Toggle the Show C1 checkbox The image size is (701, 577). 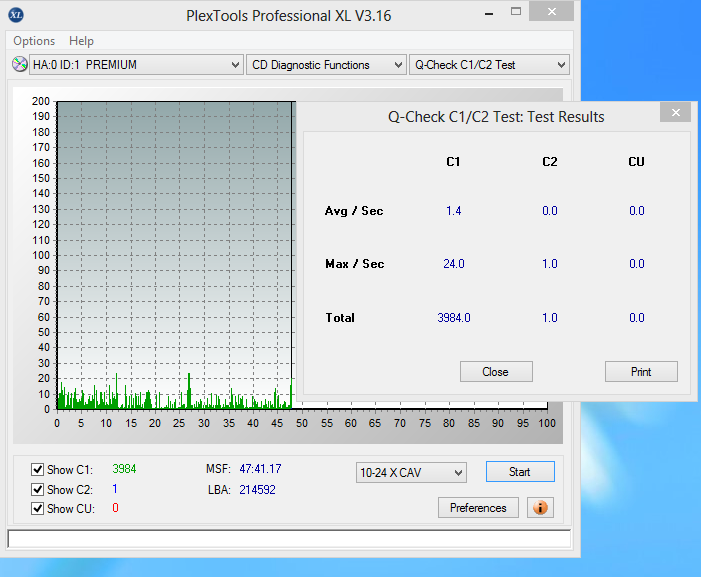[38, 470]
